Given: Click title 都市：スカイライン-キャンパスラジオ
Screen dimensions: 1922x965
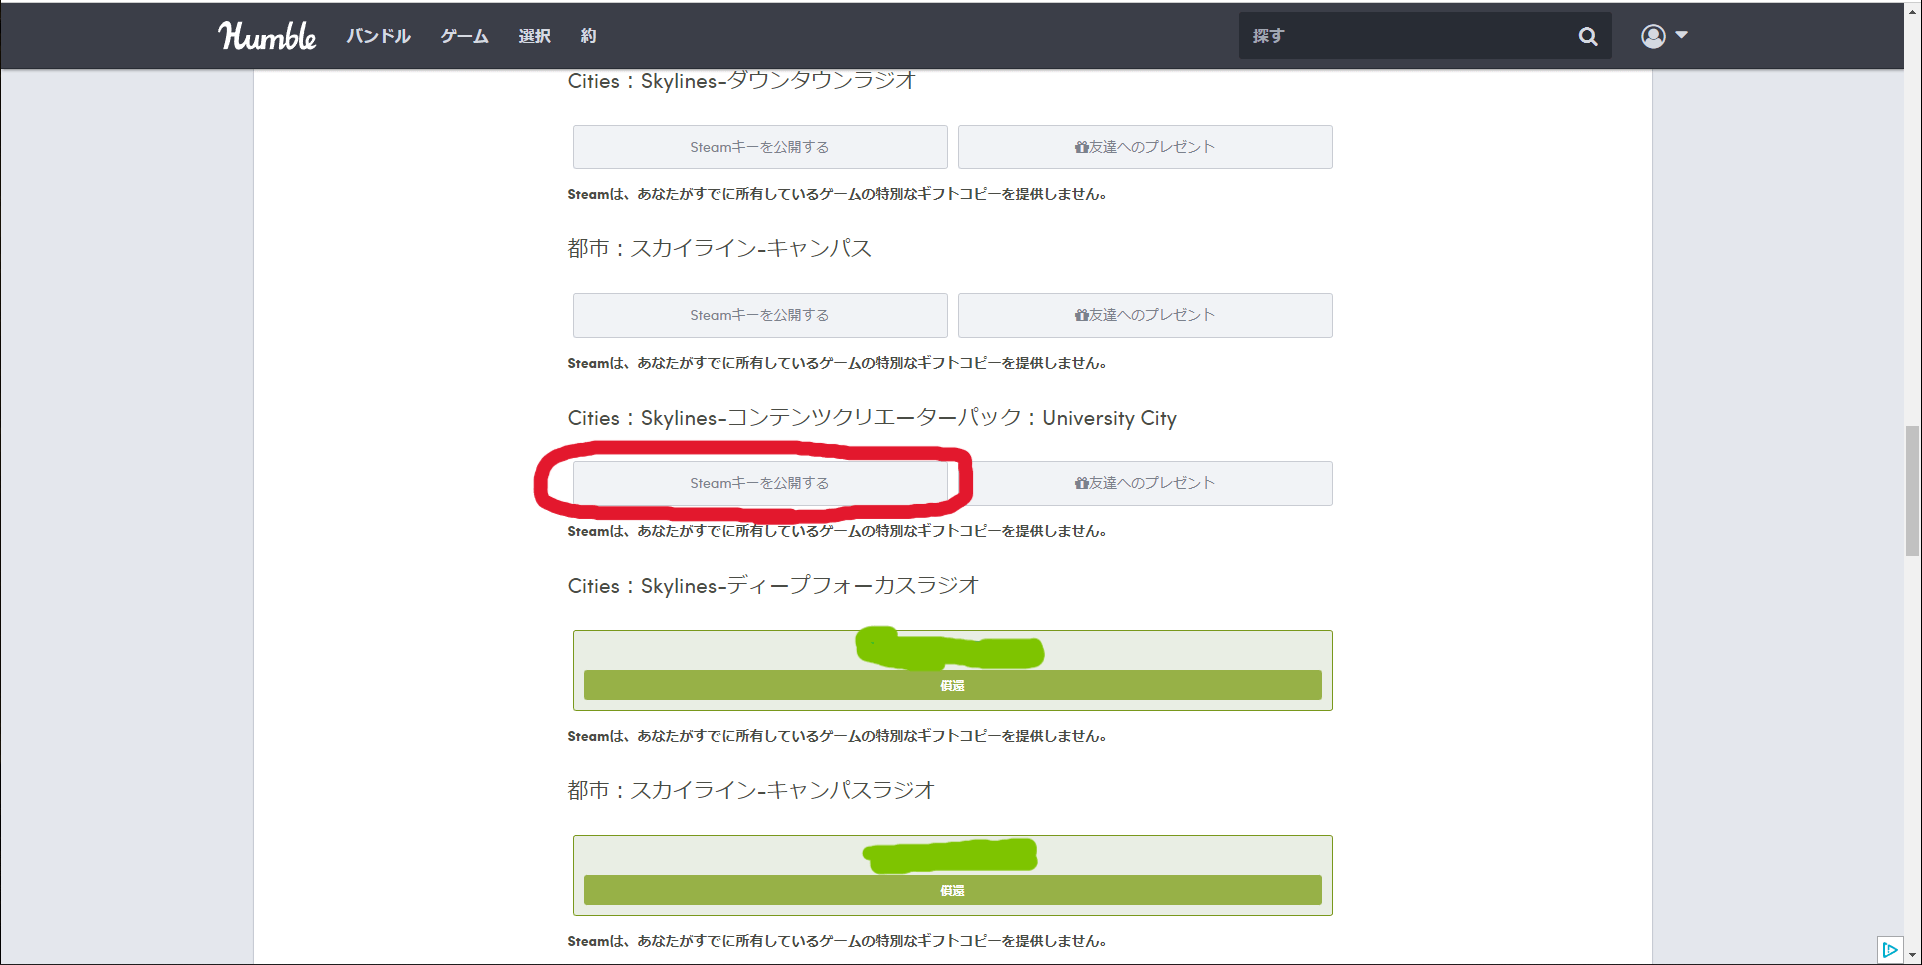Looking at the screenshot, I should [x=751, y=790].
